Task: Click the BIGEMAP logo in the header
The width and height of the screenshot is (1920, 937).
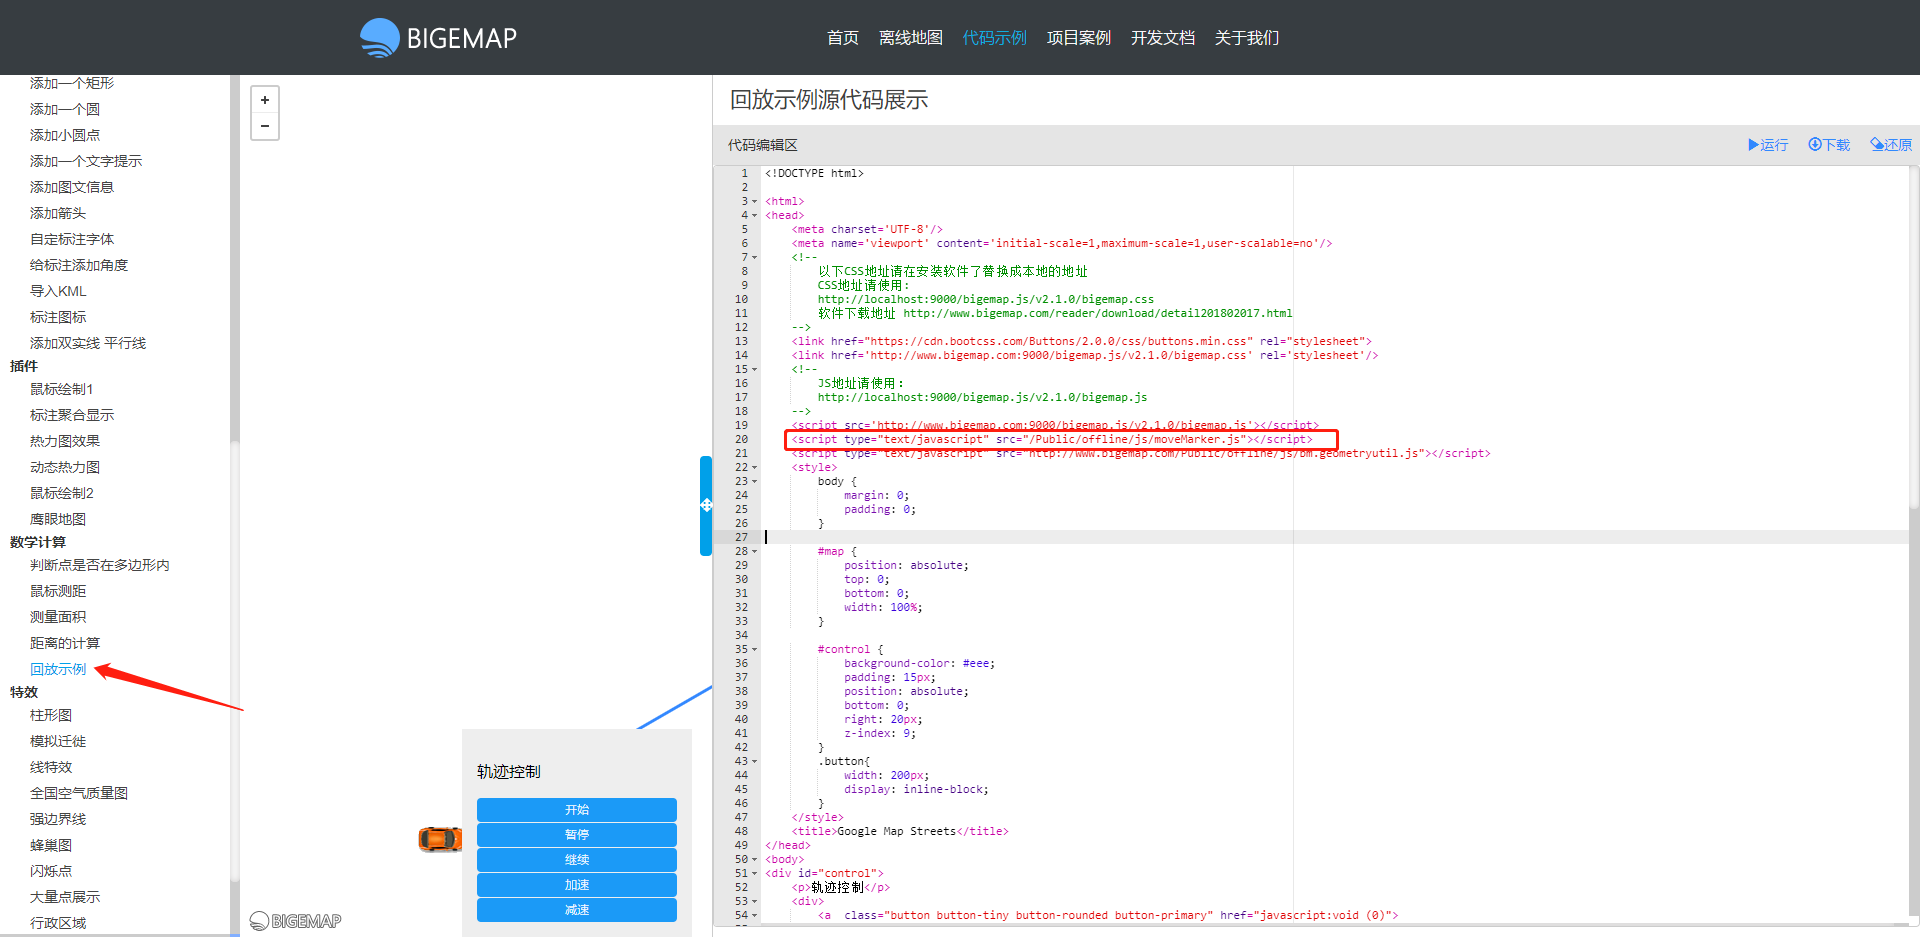Action: click(437, 37)
